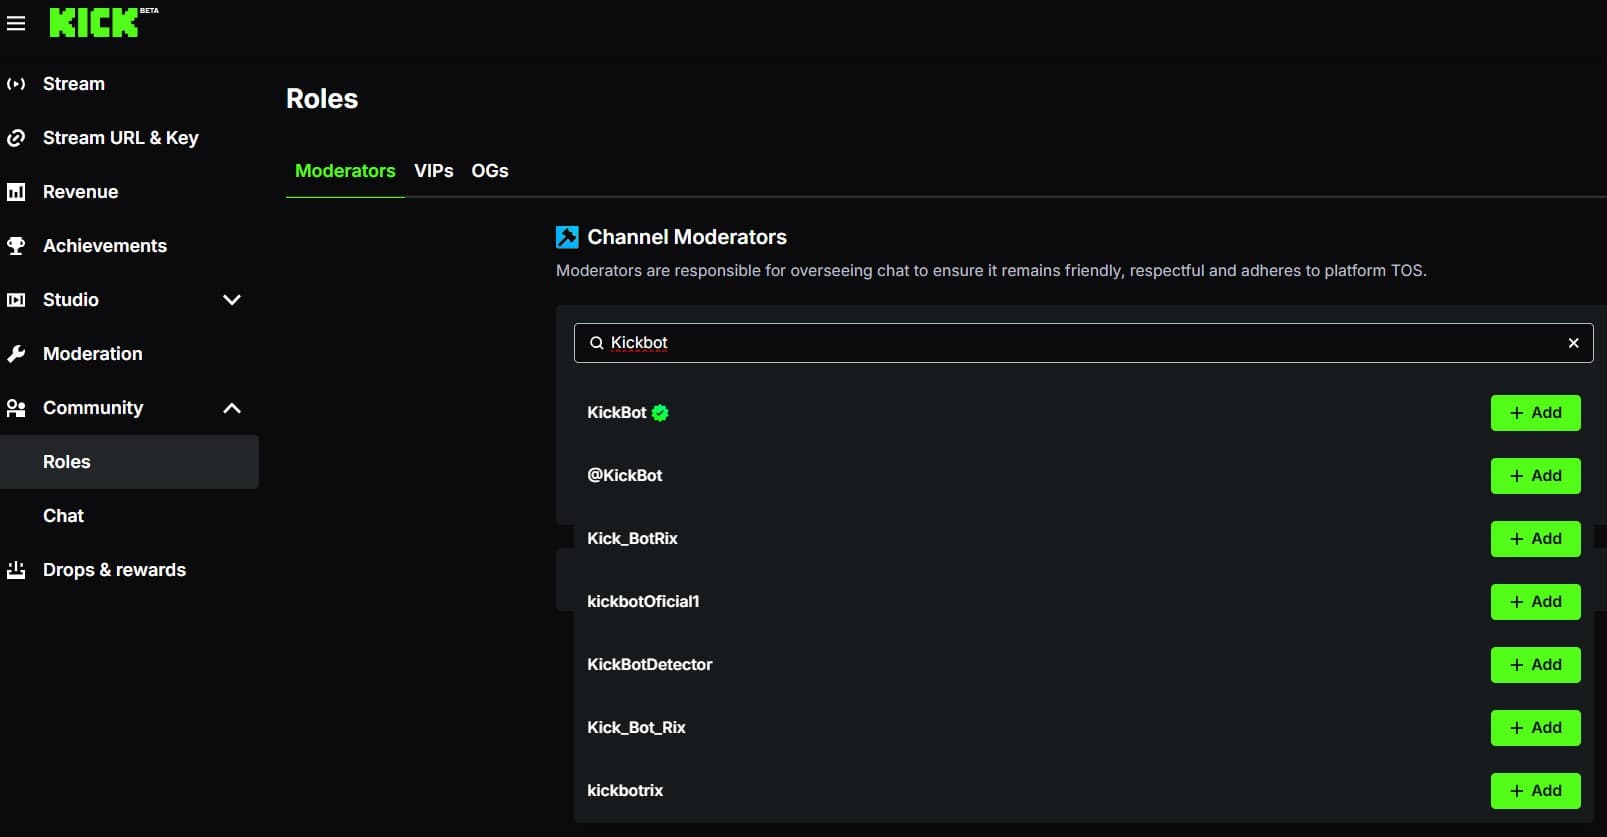The image size is (1607, 837).
Task: Add kickbotOficial1 as moderator
Action: (x=1536, y=602)
